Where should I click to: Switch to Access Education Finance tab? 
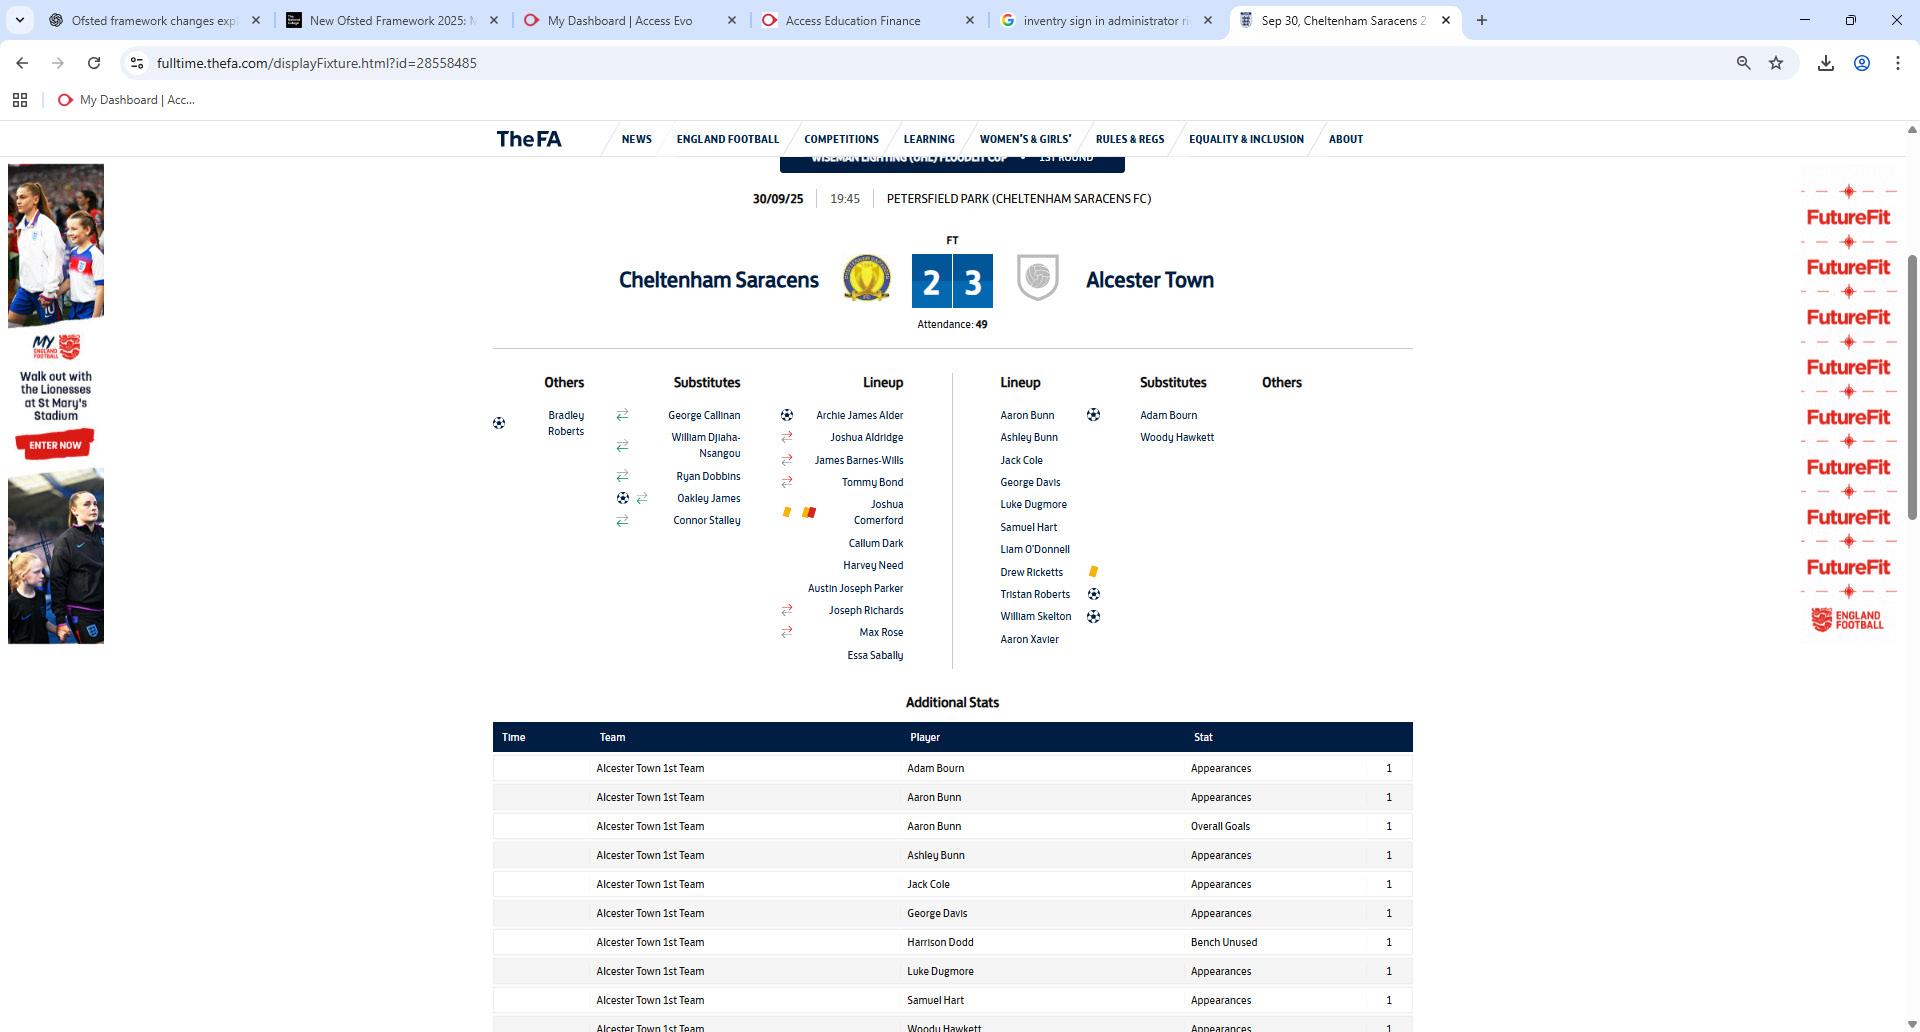(853, 20)
